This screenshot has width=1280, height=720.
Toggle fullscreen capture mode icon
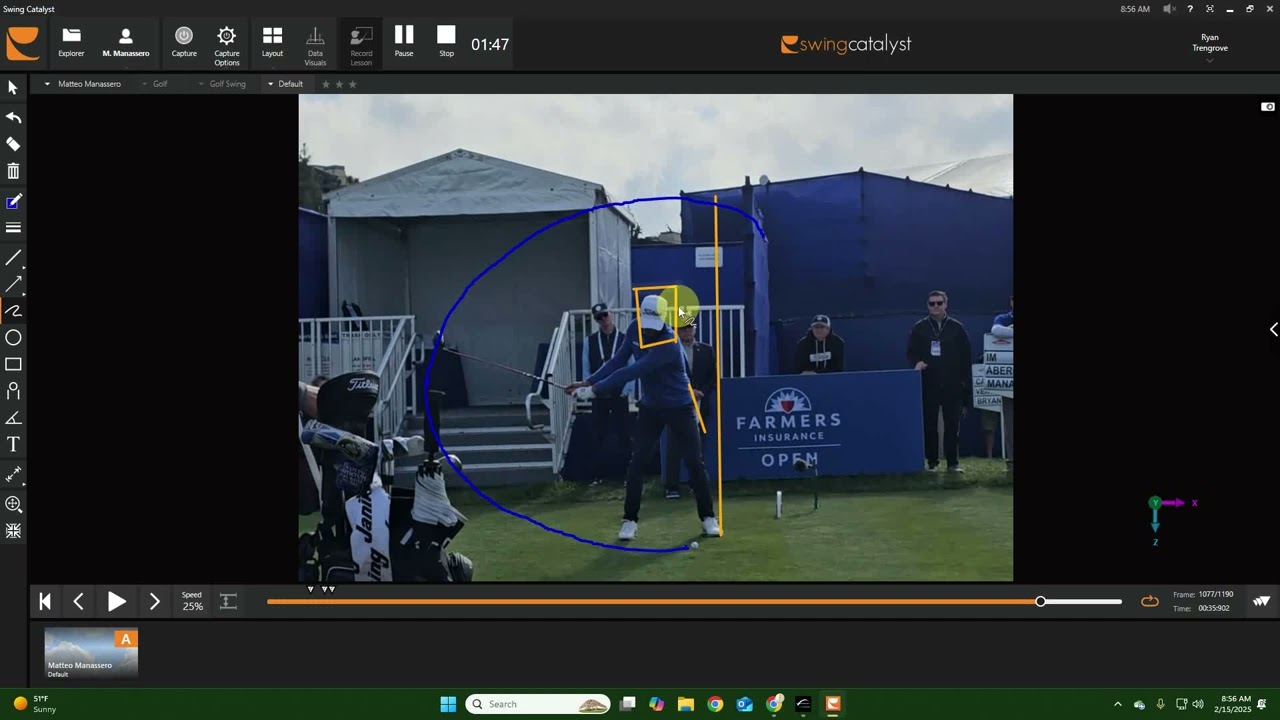1210,9
